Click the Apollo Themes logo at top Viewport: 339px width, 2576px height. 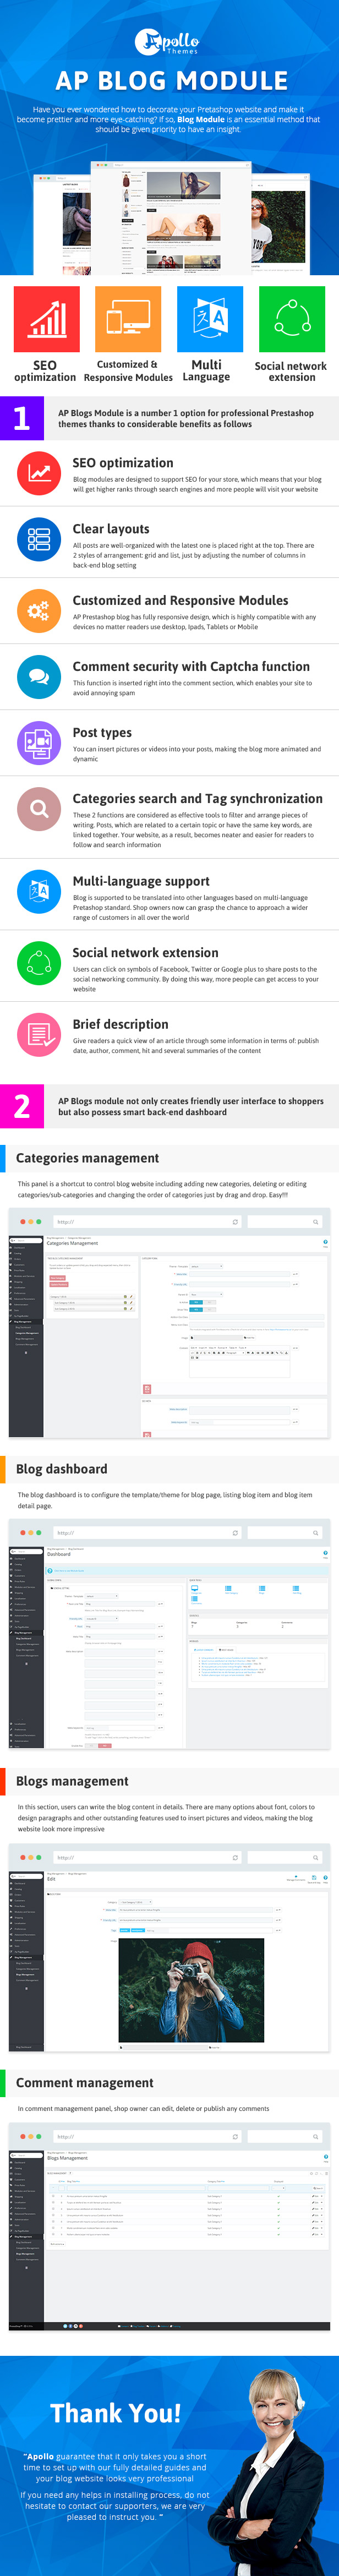coord(168,42)
